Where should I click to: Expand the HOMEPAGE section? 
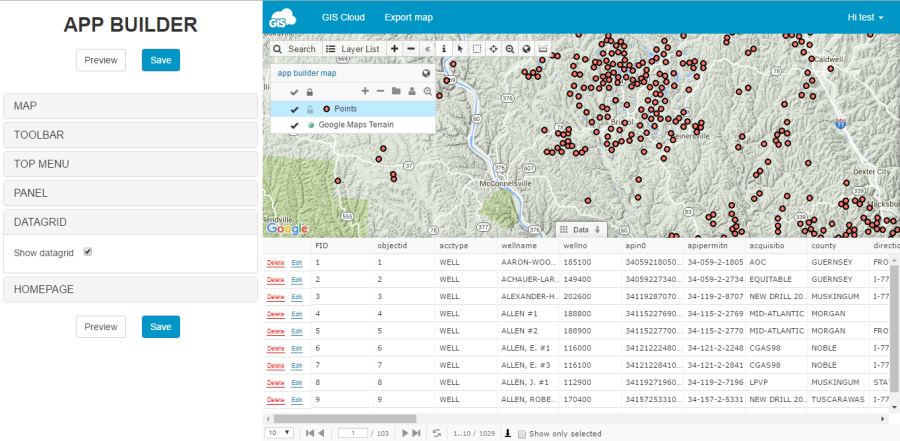pyautogui.click(x=130, y=289)
